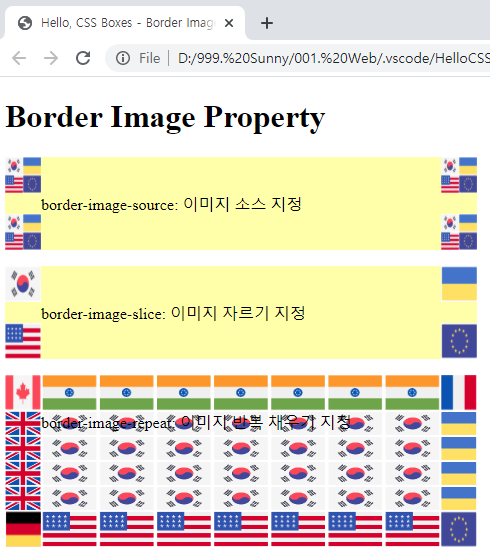
Task: Click the large Korean flag in the slice box
Action: 23,284
